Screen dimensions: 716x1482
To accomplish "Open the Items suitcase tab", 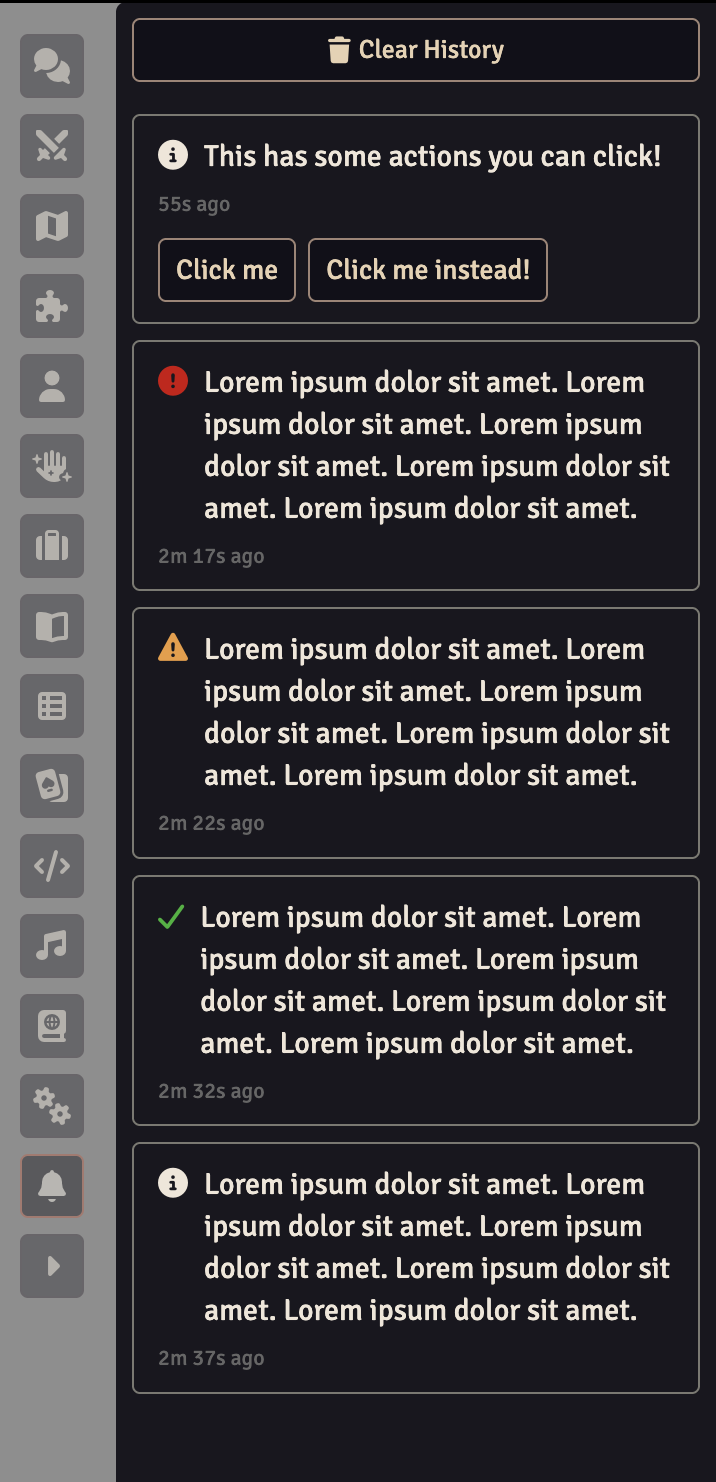I will click(52, 546).
